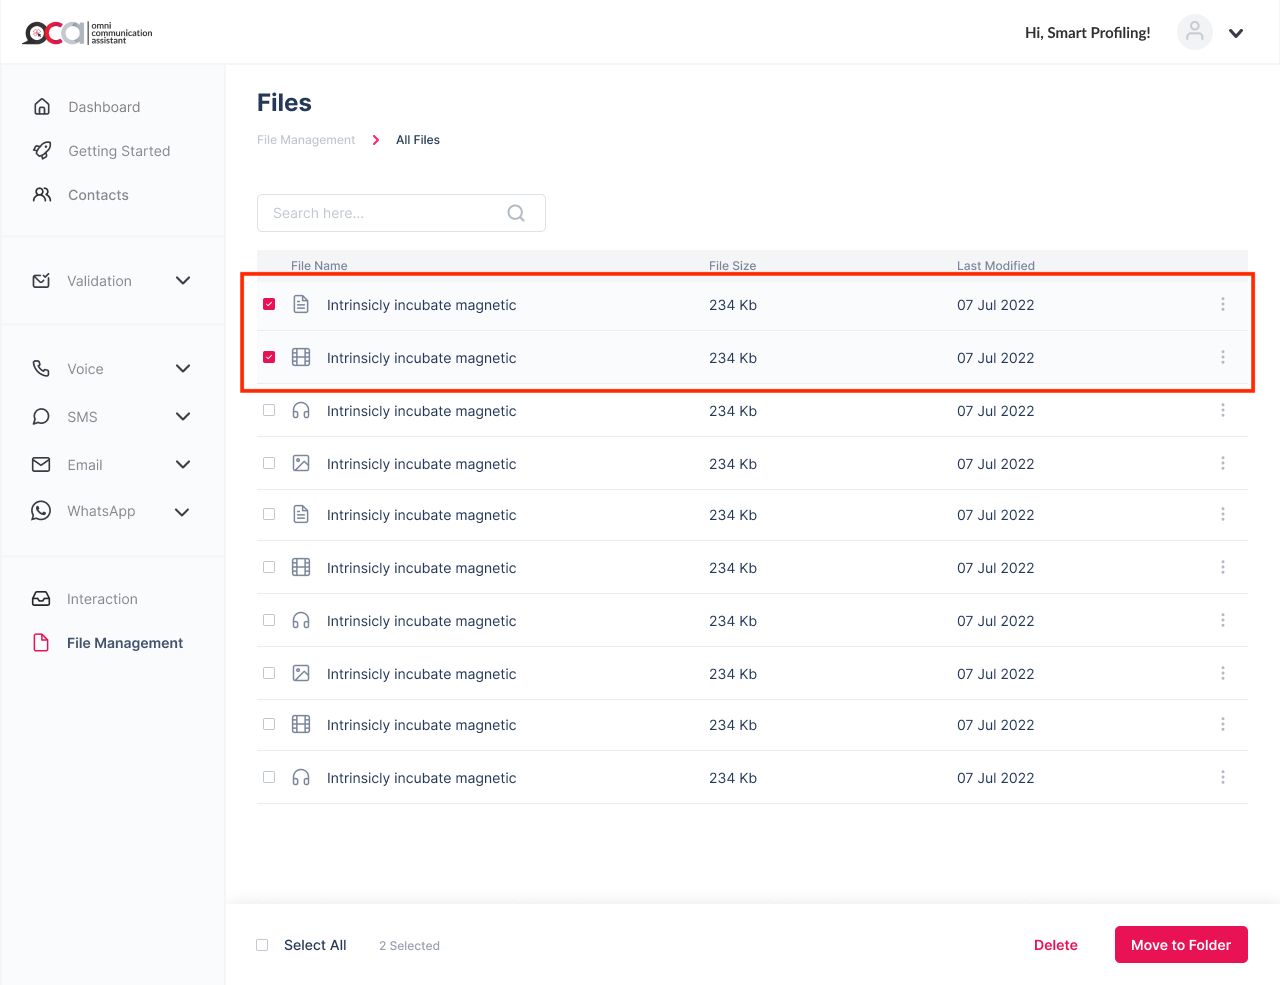Click the Delete button
Image resolution: width=1280 pixels, height=985 pixels.
click(1055, 945)
